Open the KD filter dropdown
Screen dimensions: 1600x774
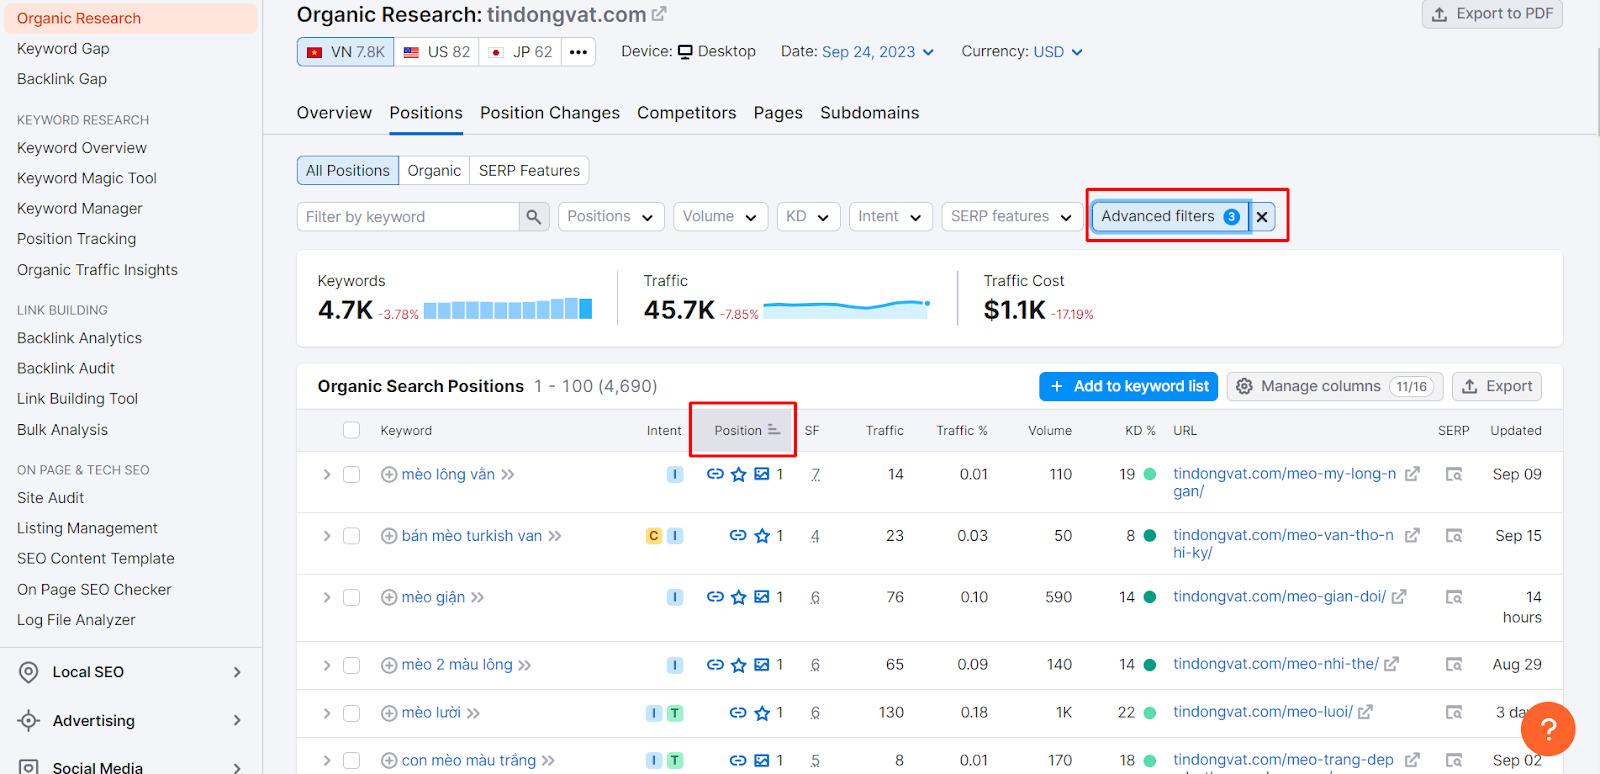point(808,217)
